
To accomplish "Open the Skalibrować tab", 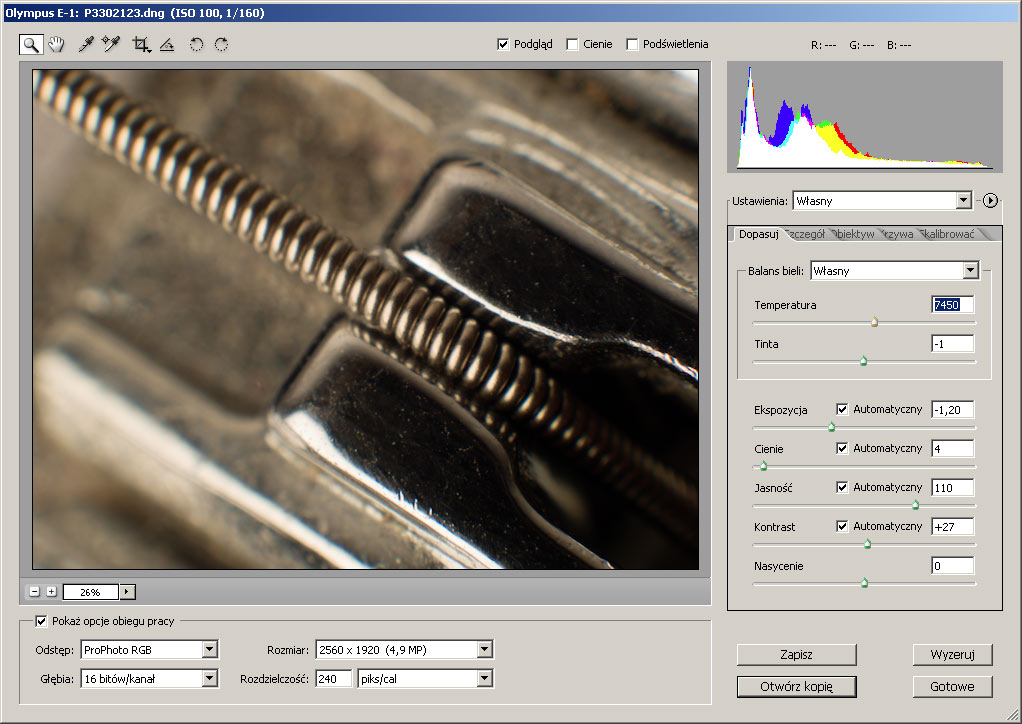I will click(x=947, y=234).
